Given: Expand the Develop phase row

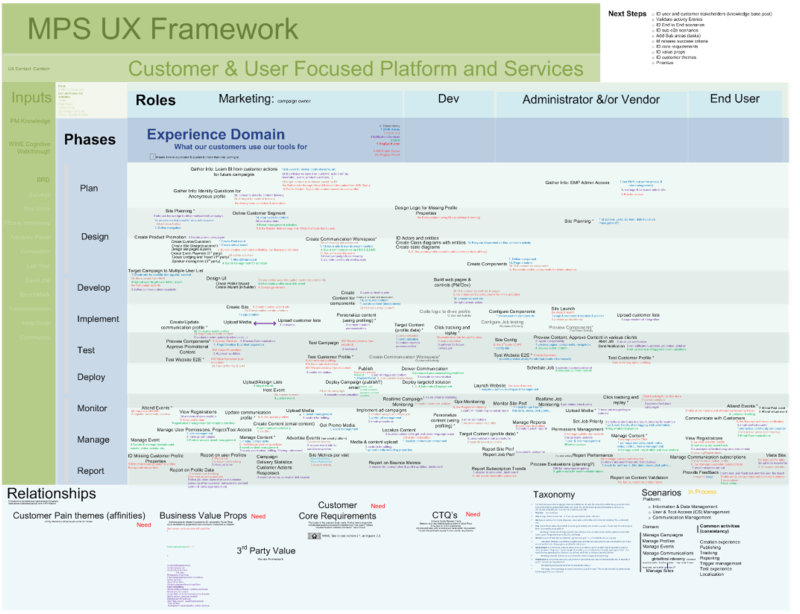Looking at the screenshot, I should [x=94, y=288].
